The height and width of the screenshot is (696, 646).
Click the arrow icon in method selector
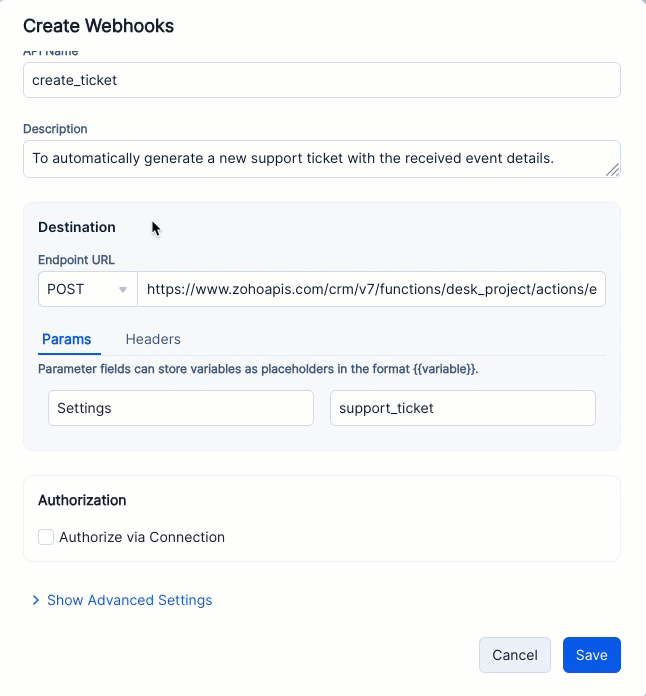pyautogui.click(x=123, y=290)
